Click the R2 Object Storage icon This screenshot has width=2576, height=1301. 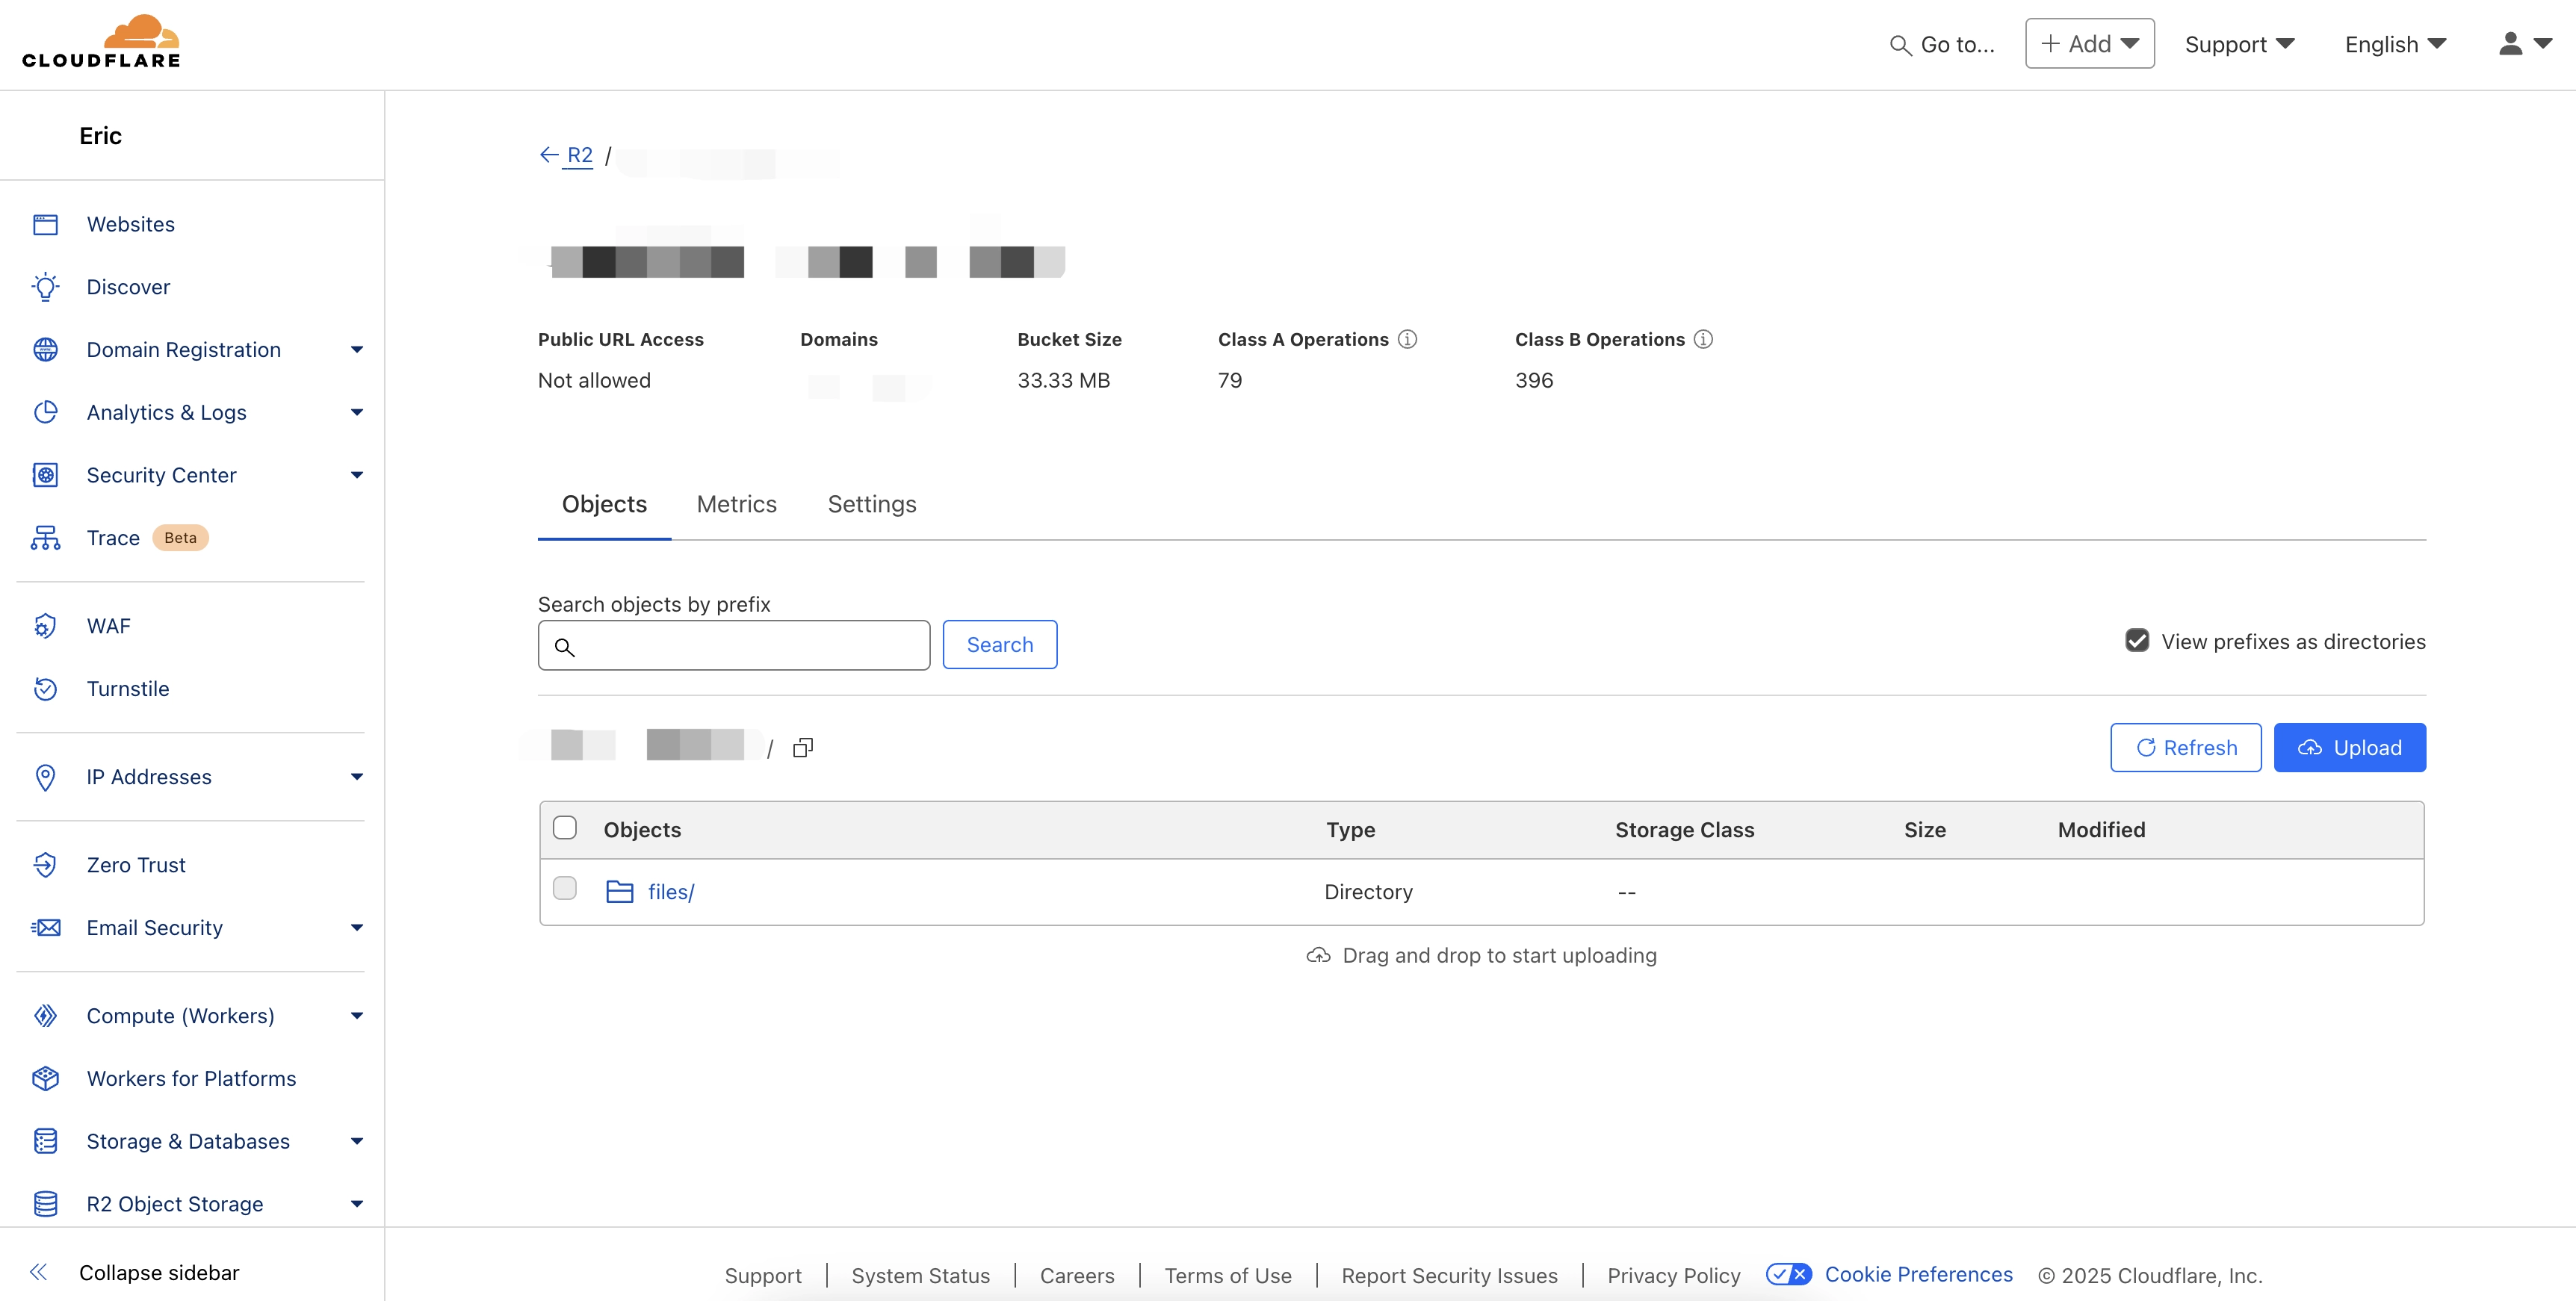(46, 1204)
